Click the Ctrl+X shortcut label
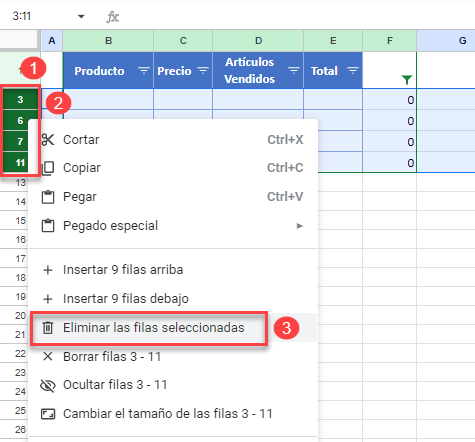This screenshot has width=475, height=442. coord(285,140)
